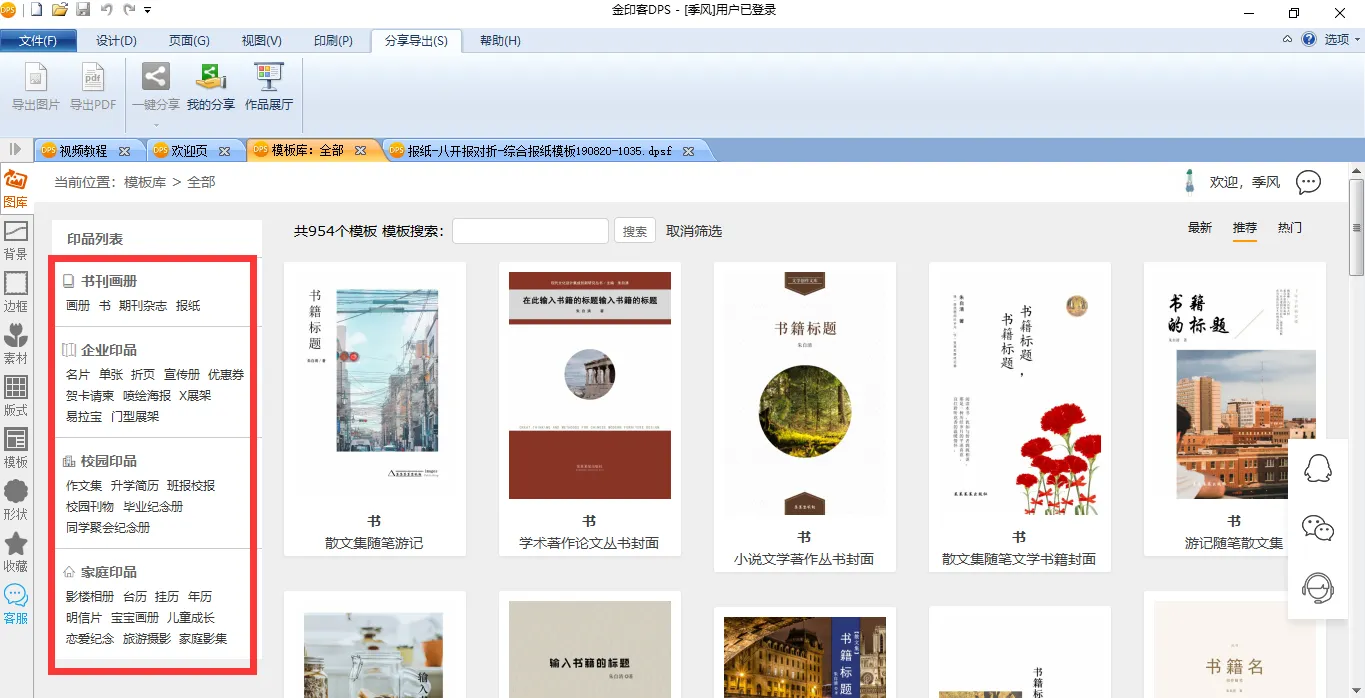Click the Export Image (导出图片) icon

36,78
